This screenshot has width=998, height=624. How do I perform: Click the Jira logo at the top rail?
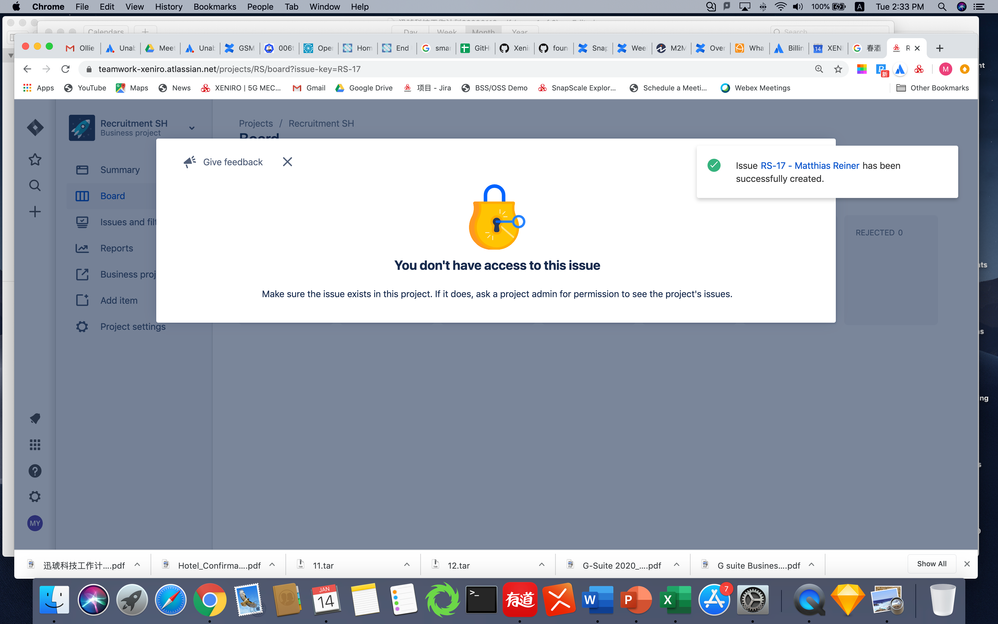(35, 127)
